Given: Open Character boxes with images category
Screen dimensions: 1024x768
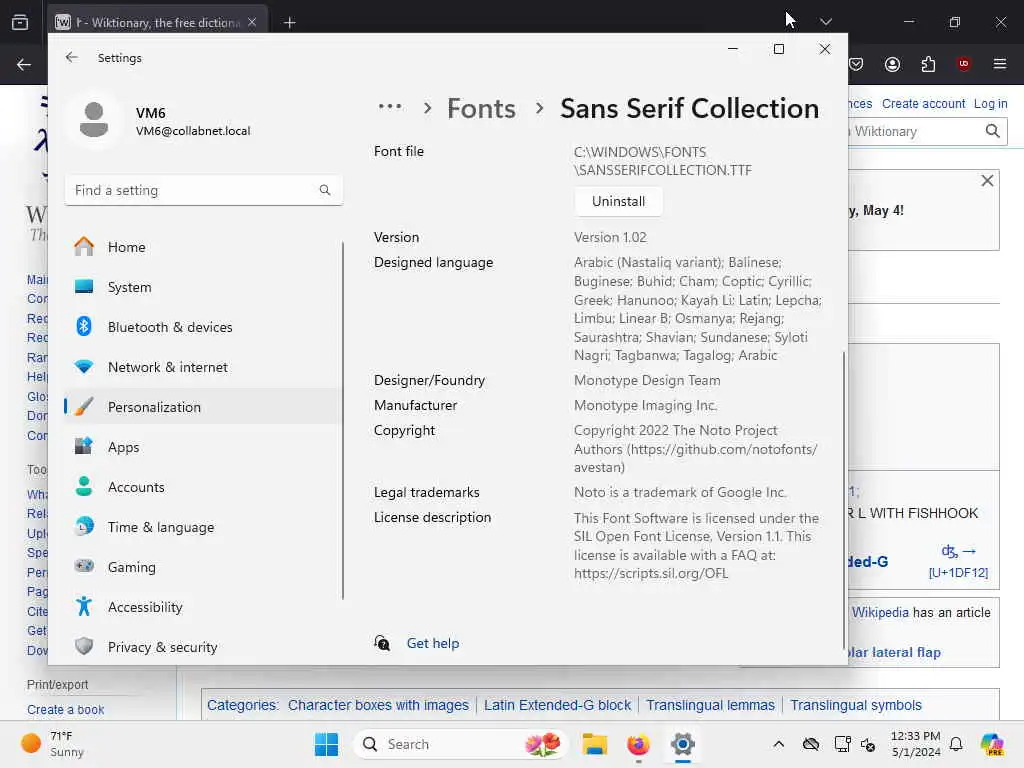Looking at the screenshot, I should tap(378, 705).
